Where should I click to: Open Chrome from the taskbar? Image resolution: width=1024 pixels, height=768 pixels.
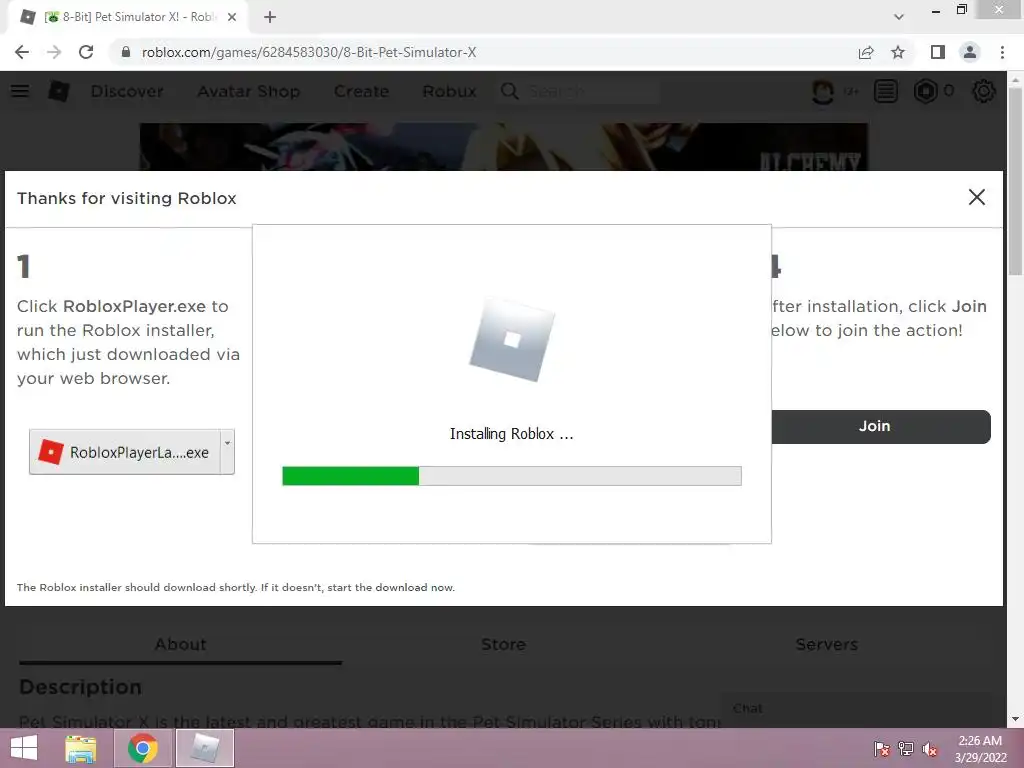coord(143,748)
